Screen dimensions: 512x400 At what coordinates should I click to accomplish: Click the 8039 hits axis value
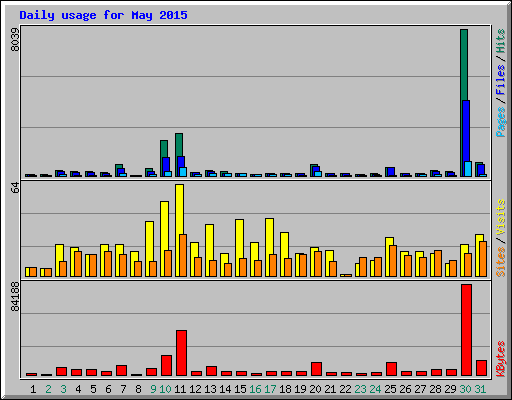pos(15,40)
